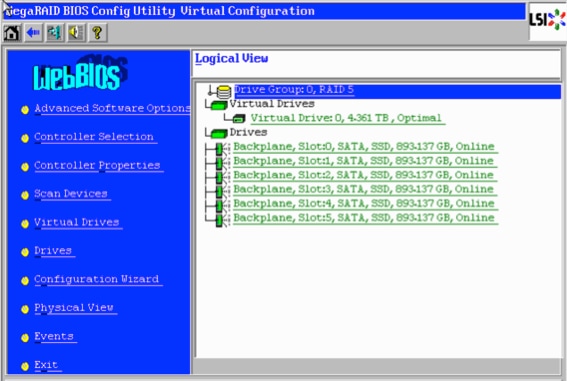
Task: Click the Slot:3 drive icon
Action: pos(219,191)
